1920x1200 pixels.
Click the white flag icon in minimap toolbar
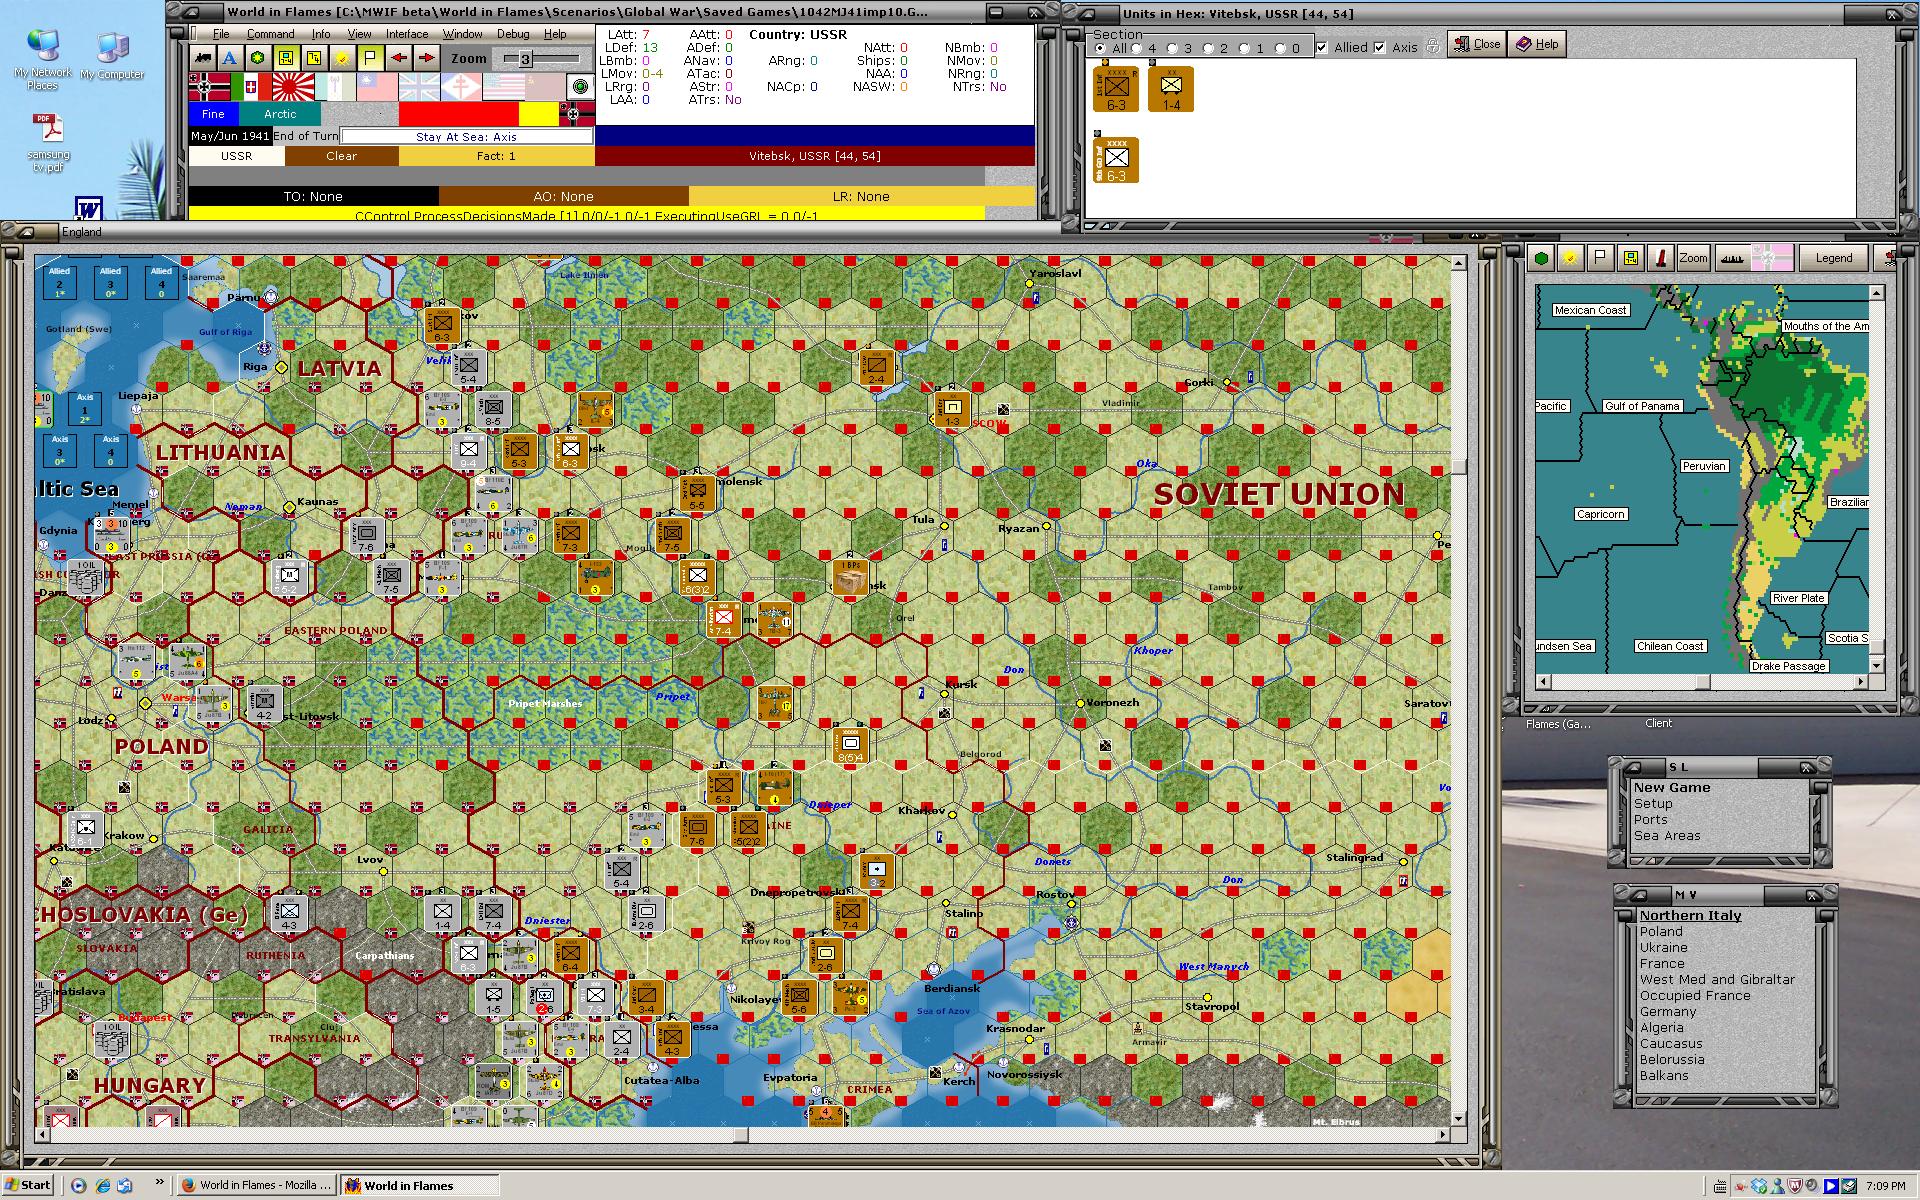tap(1601, 258)
